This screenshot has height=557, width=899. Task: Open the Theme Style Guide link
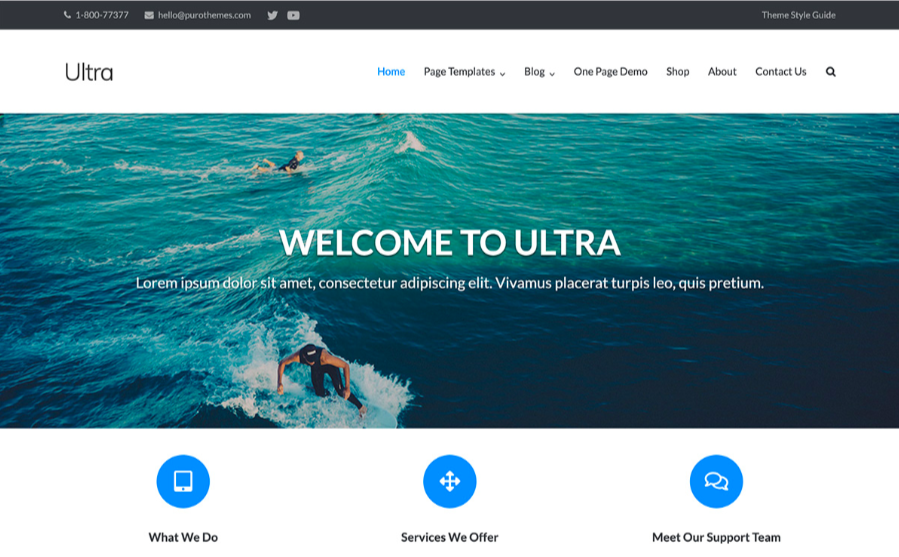point(798,15)
